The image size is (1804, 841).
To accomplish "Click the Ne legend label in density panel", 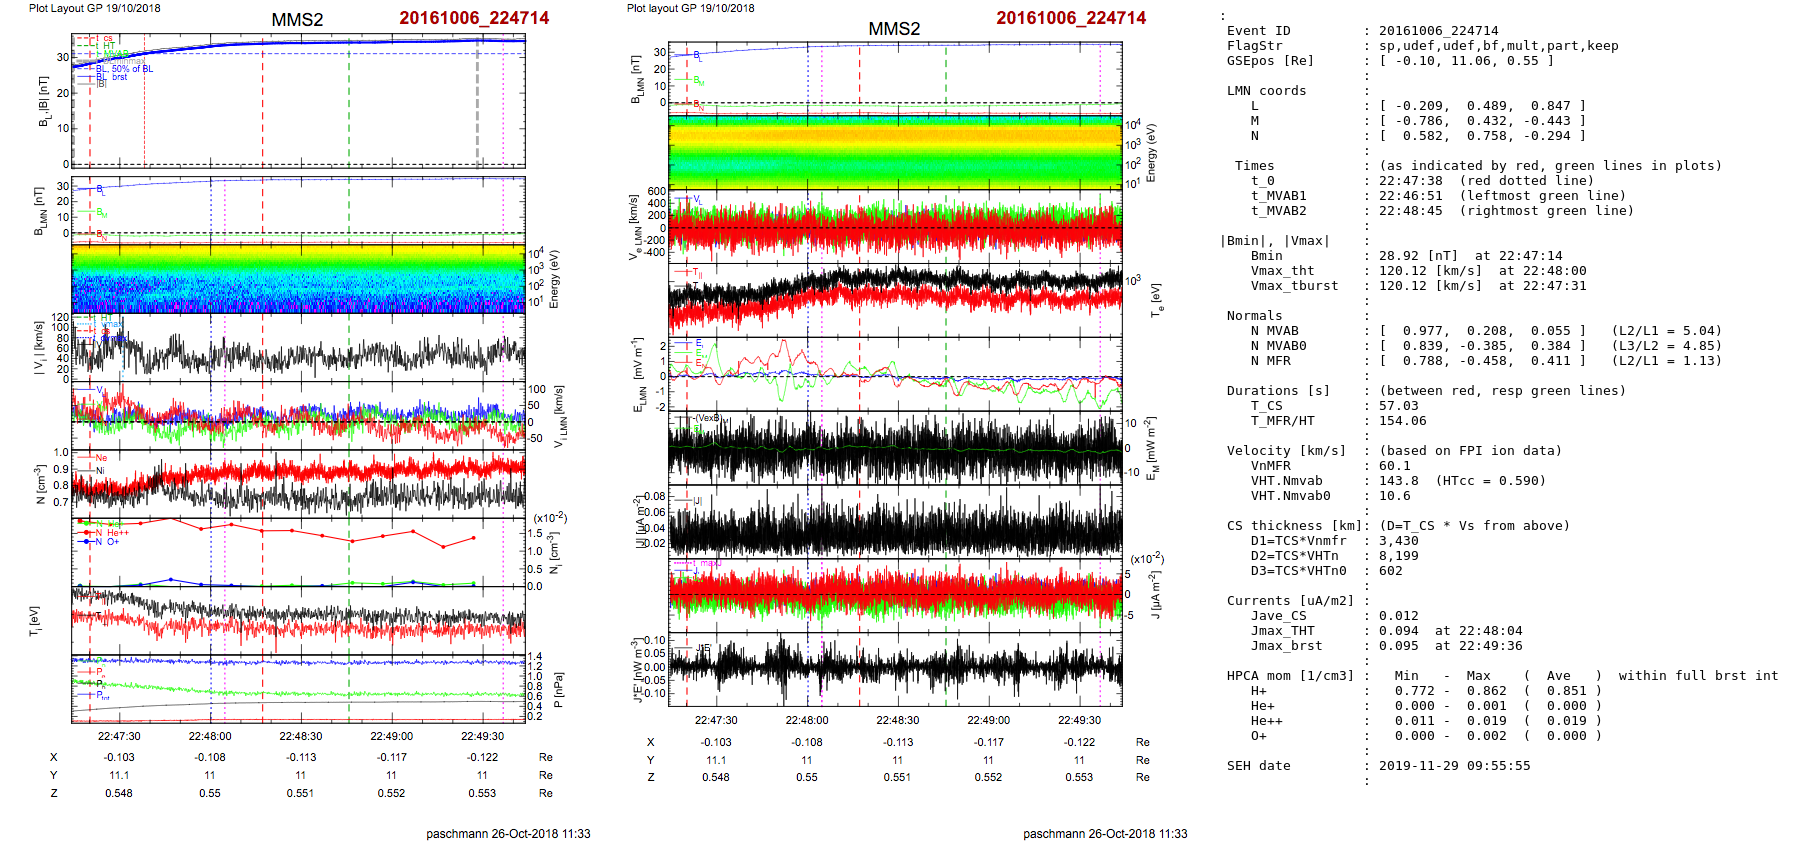I will click(101, 458).
